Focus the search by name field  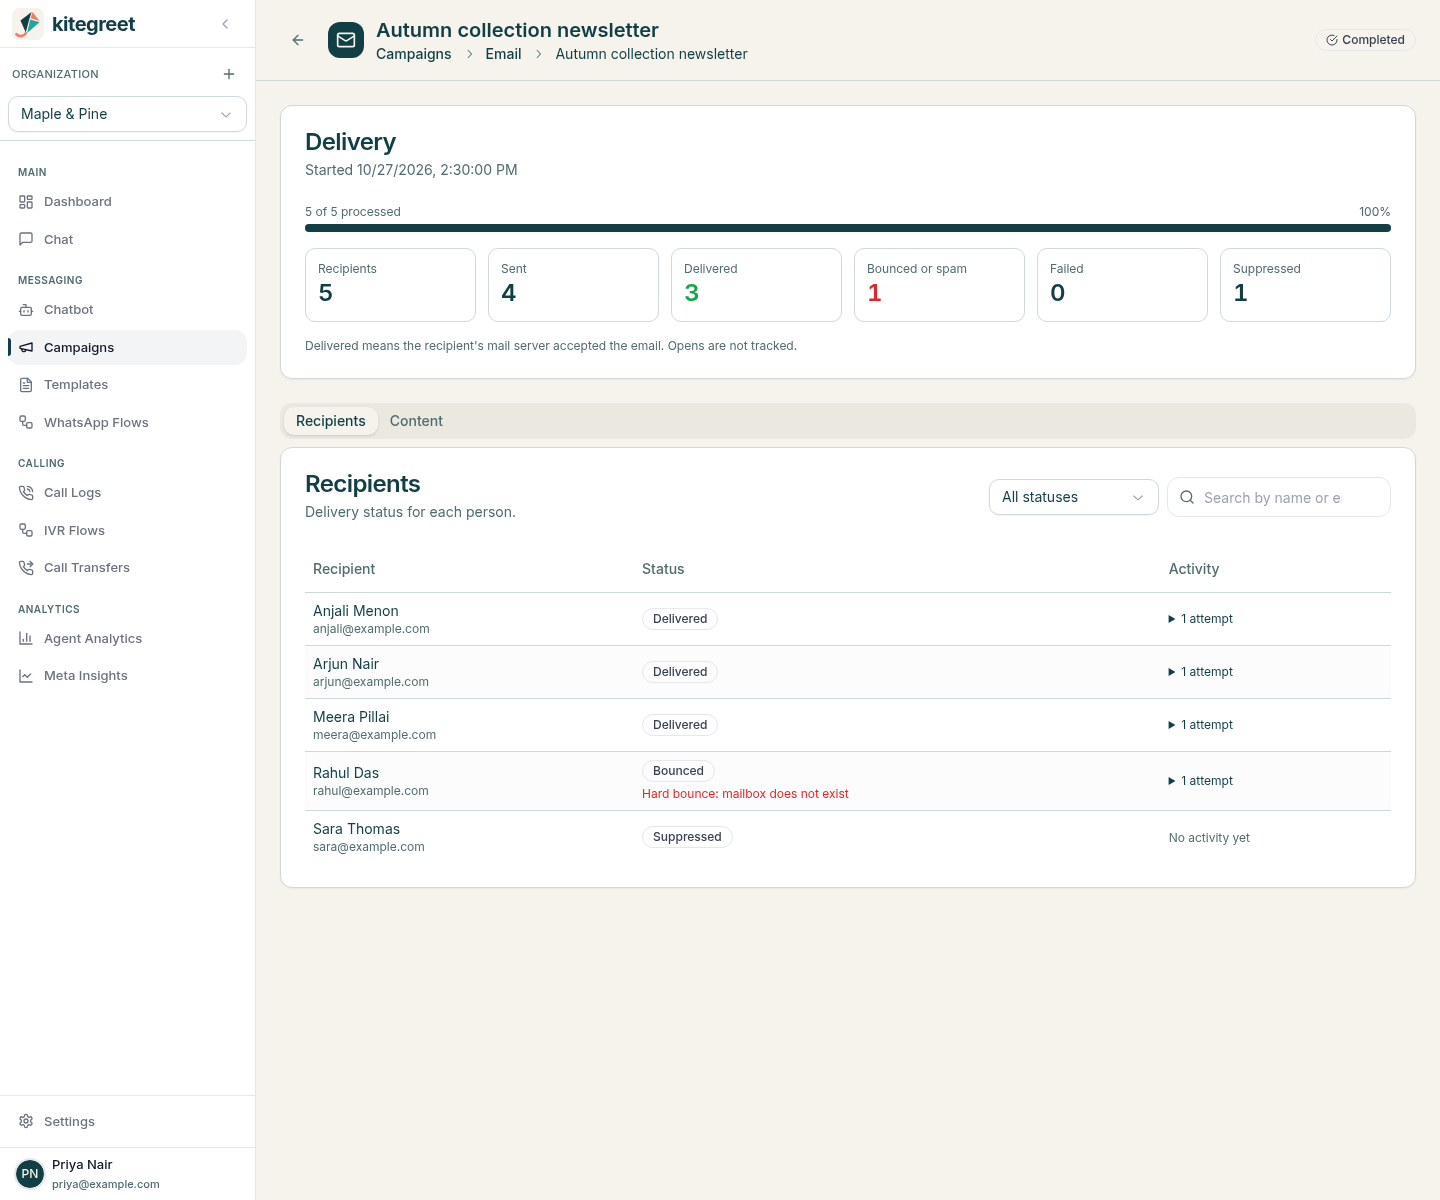(1279, 497)
